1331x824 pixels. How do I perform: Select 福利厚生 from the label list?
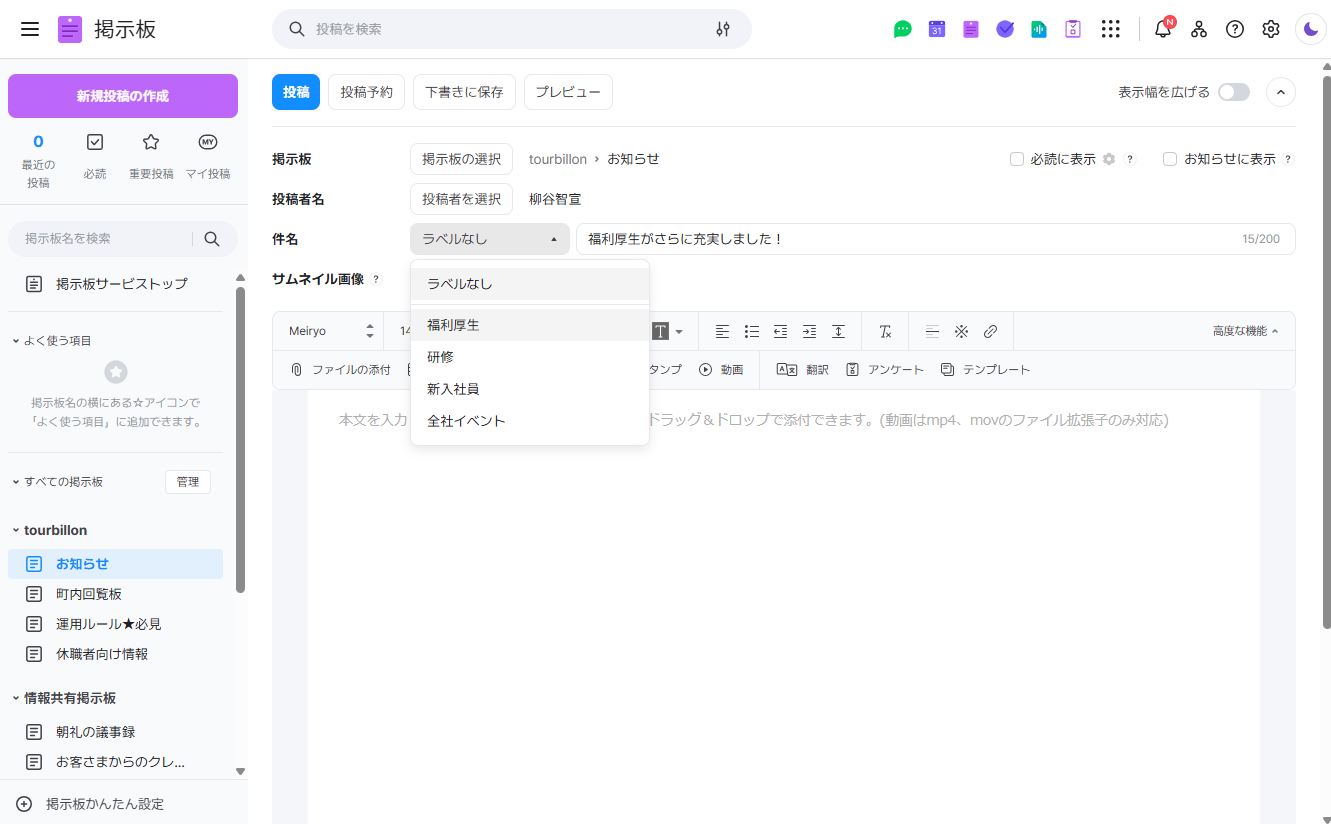(x=453, y=325)
